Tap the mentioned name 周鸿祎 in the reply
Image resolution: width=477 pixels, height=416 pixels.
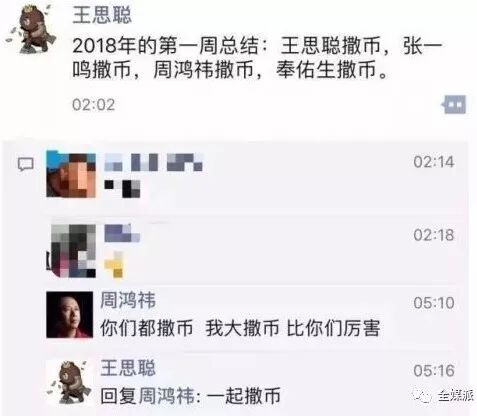point(166,396)
